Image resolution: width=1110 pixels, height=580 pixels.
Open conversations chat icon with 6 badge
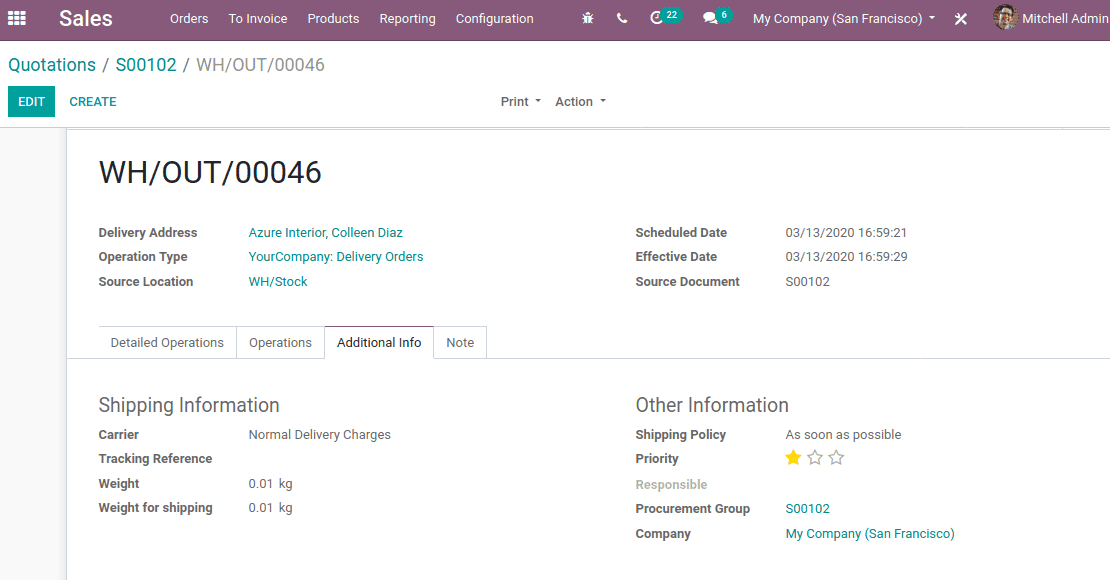(716, 17)
